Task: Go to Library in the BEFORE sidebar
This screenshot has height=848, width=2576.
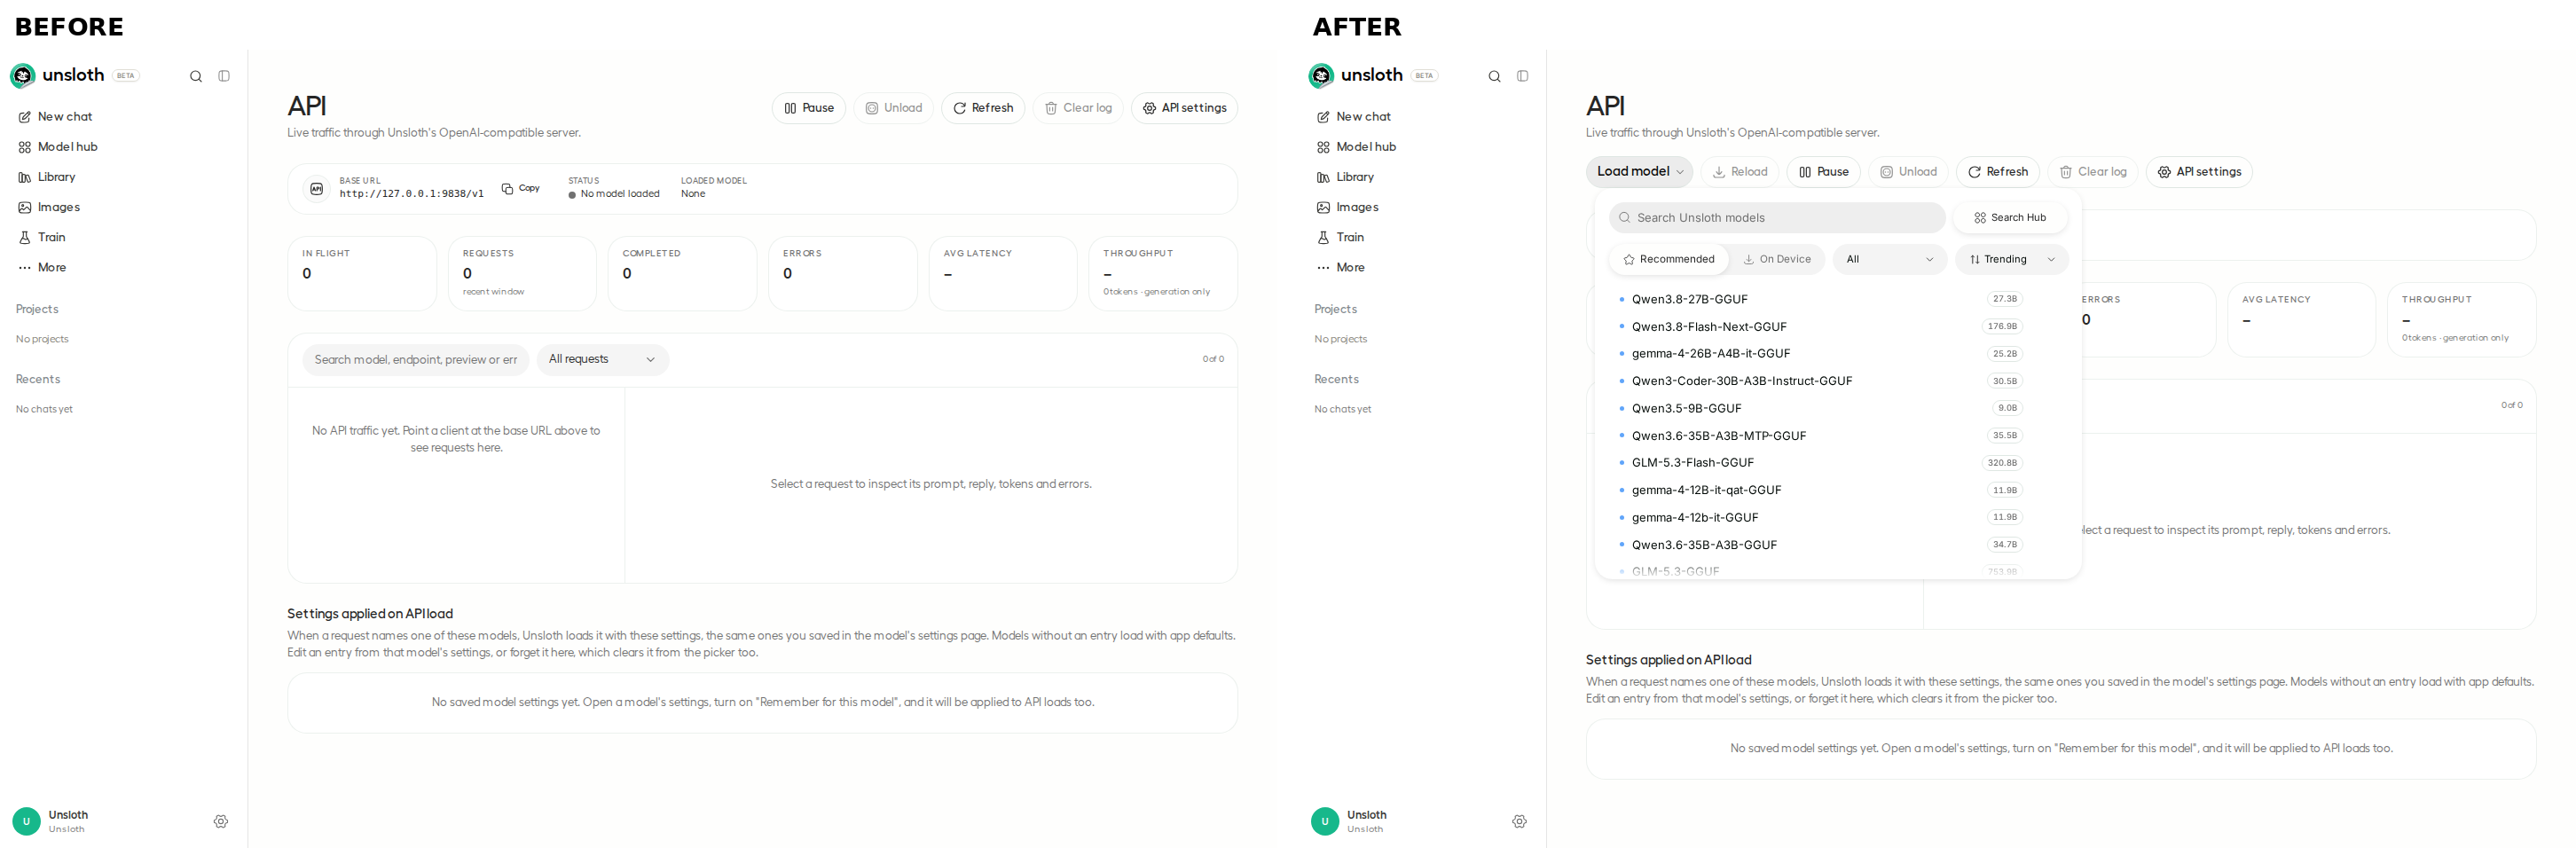Action: (47, 177)
